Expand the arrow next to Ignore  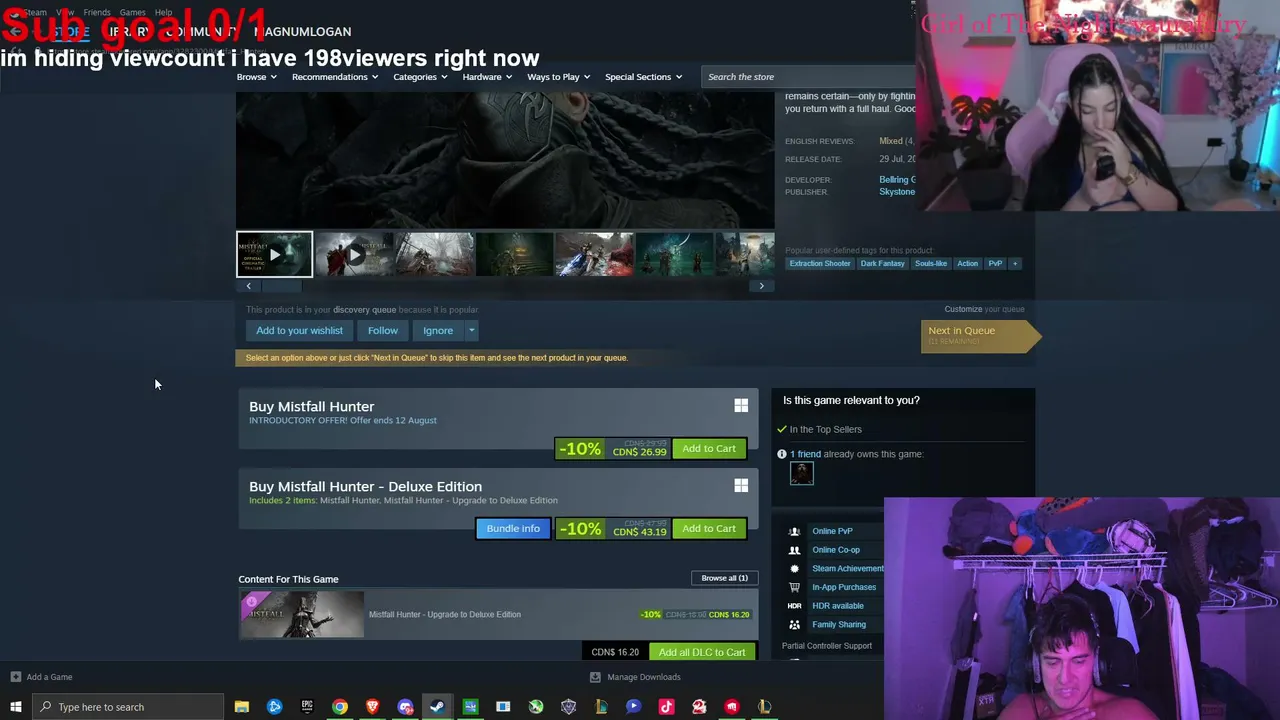471,331
